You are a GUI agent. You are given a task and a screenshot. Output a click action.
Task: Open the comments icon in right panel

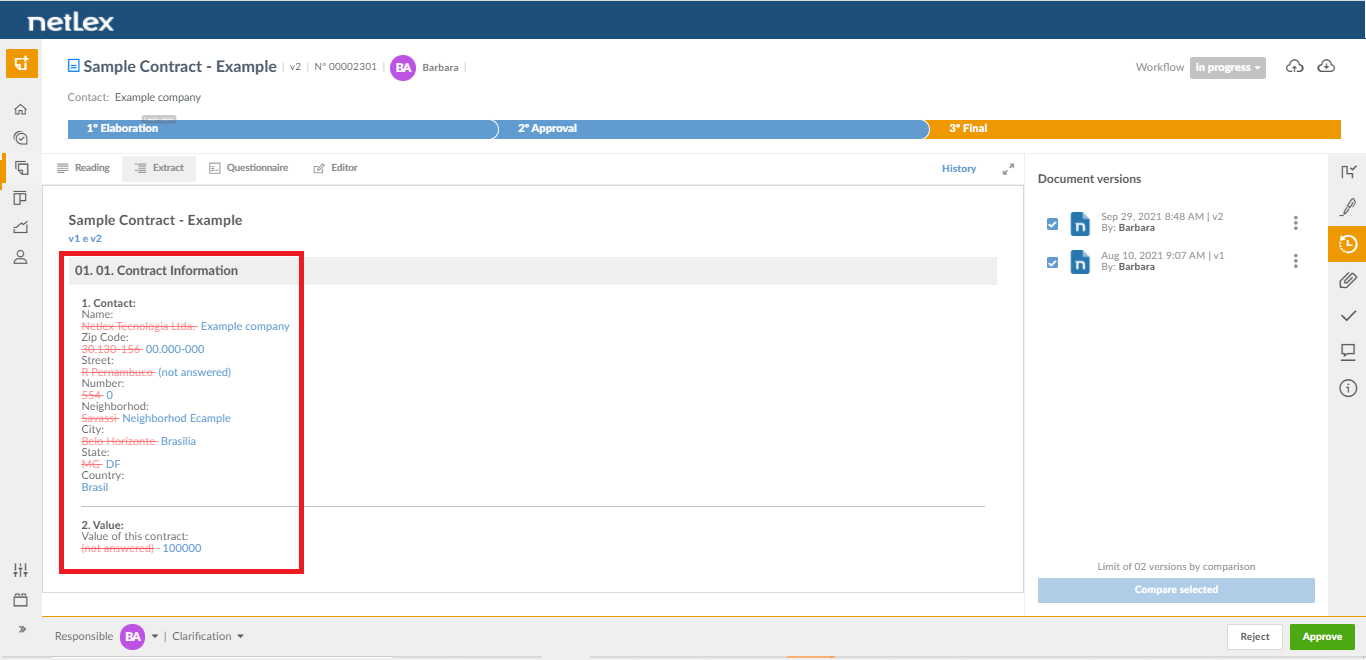tap(1348, 352)
